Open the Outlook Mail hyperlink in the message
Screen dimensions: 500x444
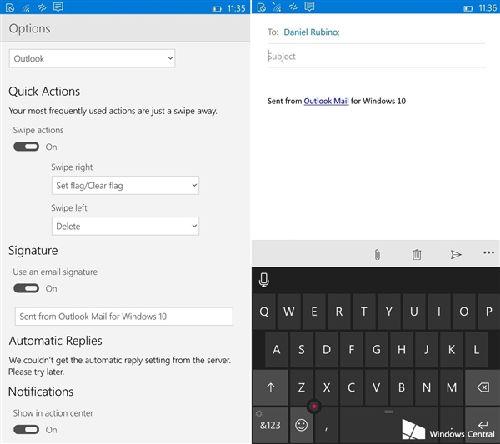pos(326,101)
